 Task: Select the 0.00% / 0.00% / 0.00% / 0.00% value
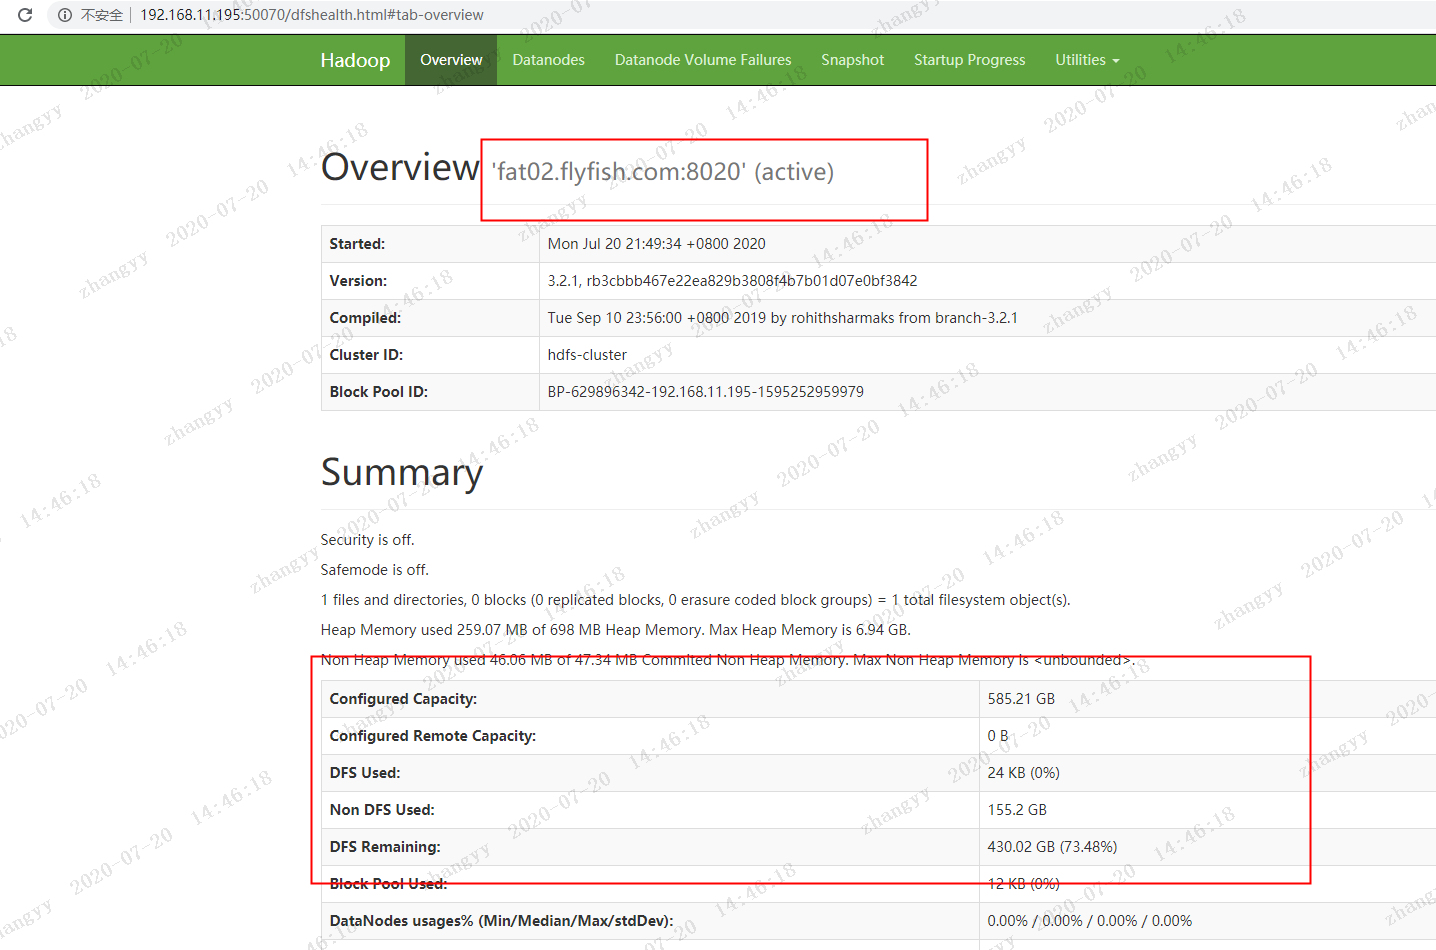[x=1089, y=921]
